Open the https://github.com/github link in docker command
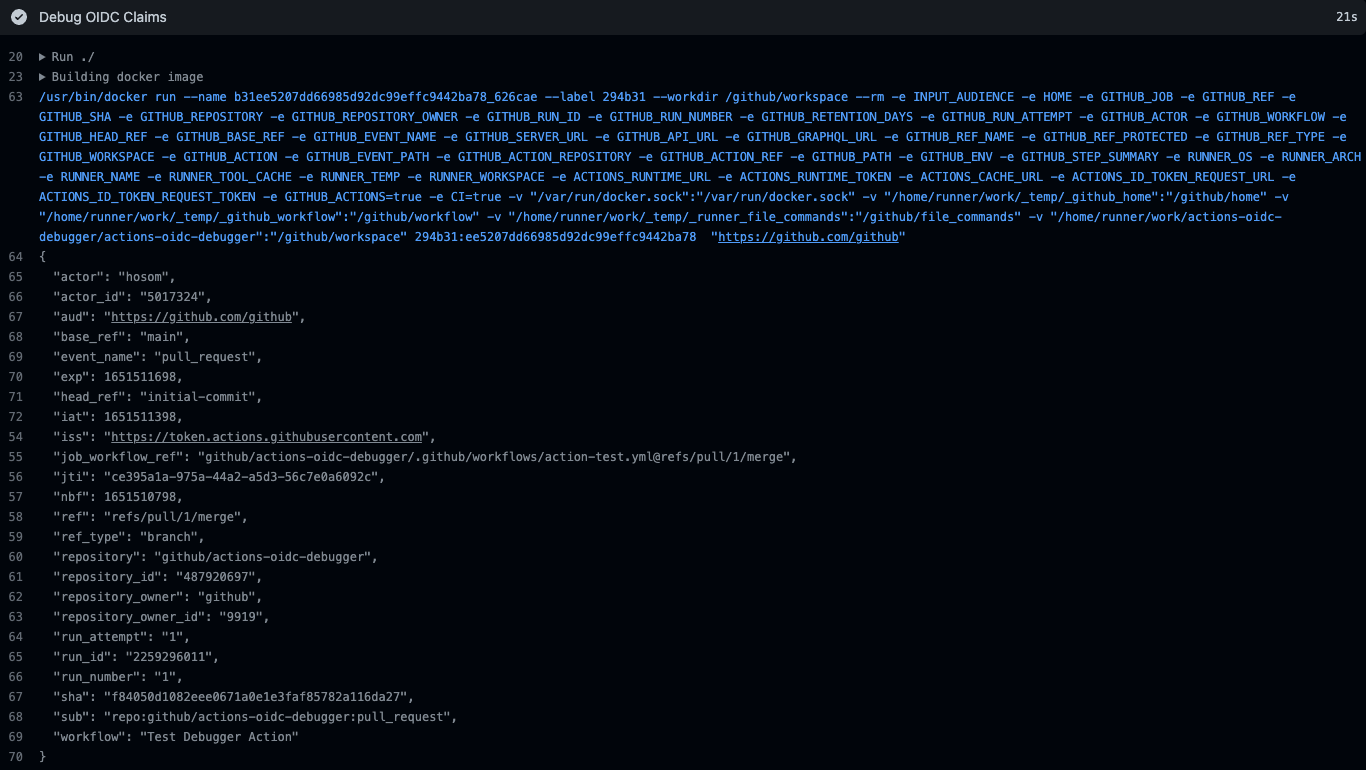The width and height of the screenshot is (1366, 770). [x=808, y=237]
